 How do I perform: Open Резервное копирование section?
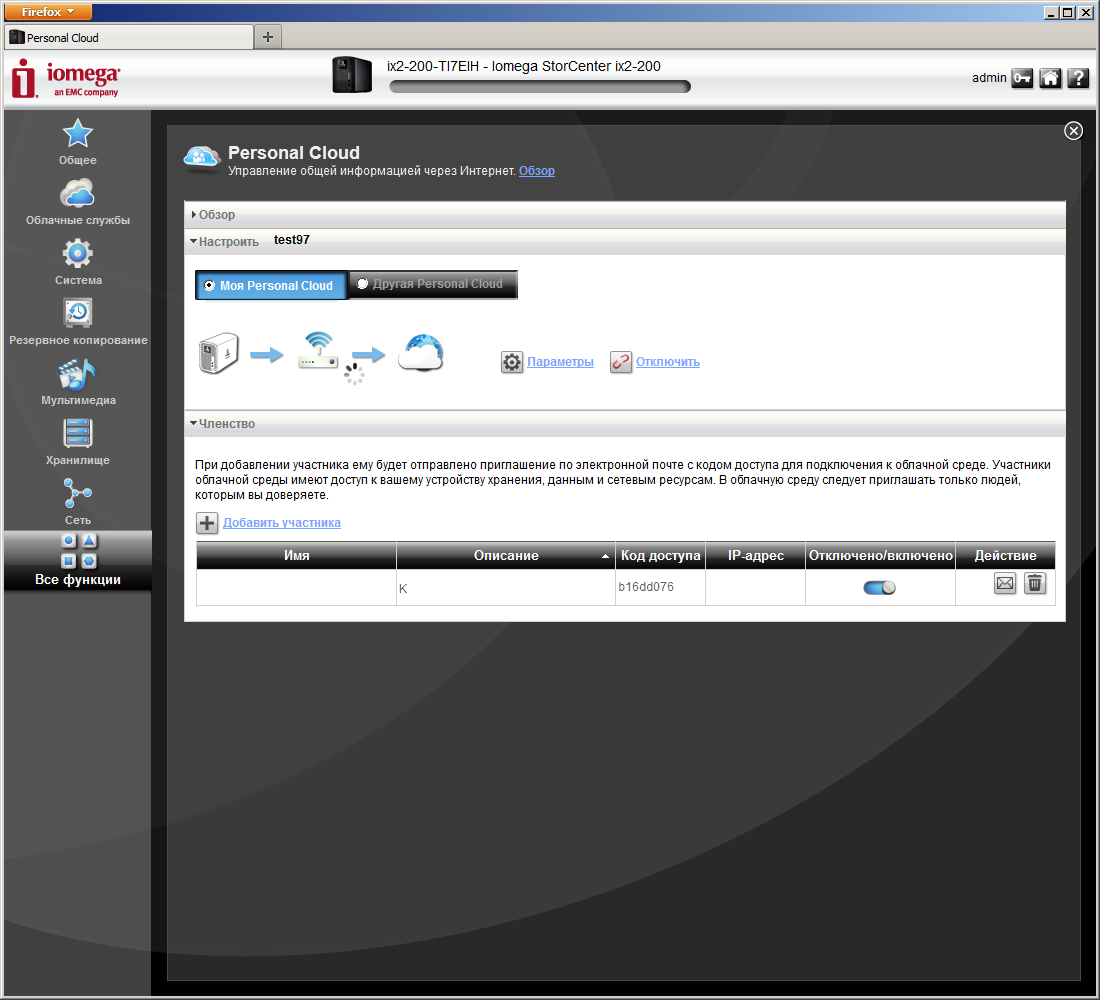click(x=77, y=322)
